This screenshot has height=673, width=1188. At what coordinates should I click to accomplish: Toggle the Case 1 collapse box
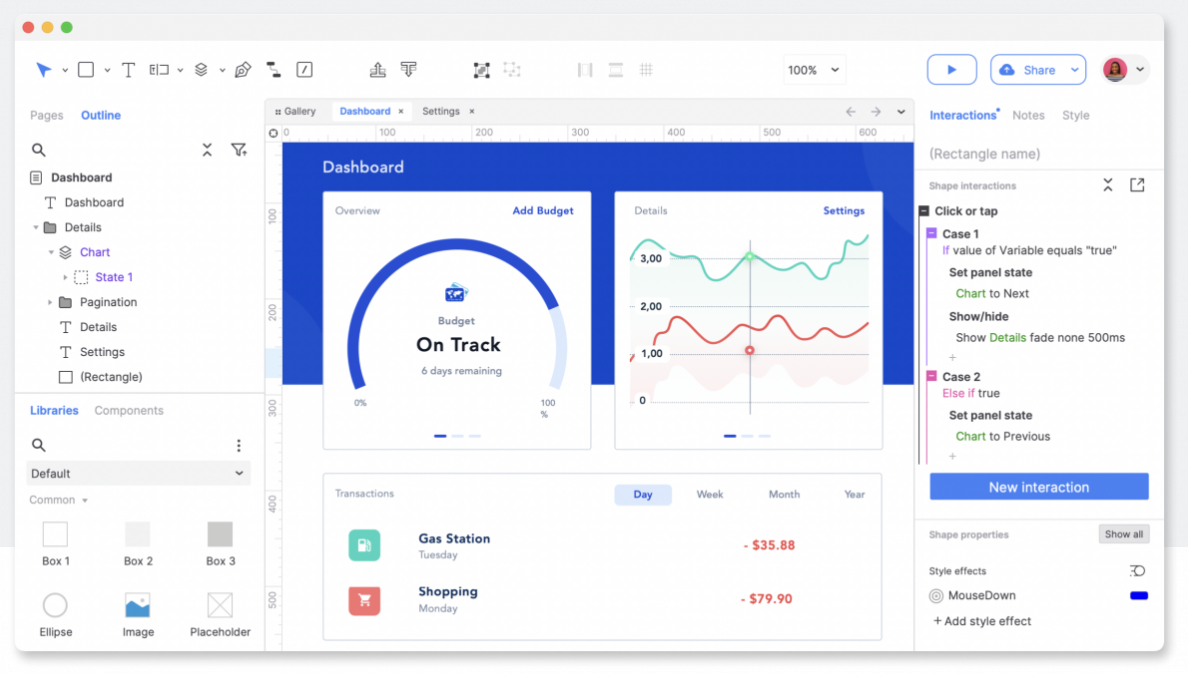932,233
